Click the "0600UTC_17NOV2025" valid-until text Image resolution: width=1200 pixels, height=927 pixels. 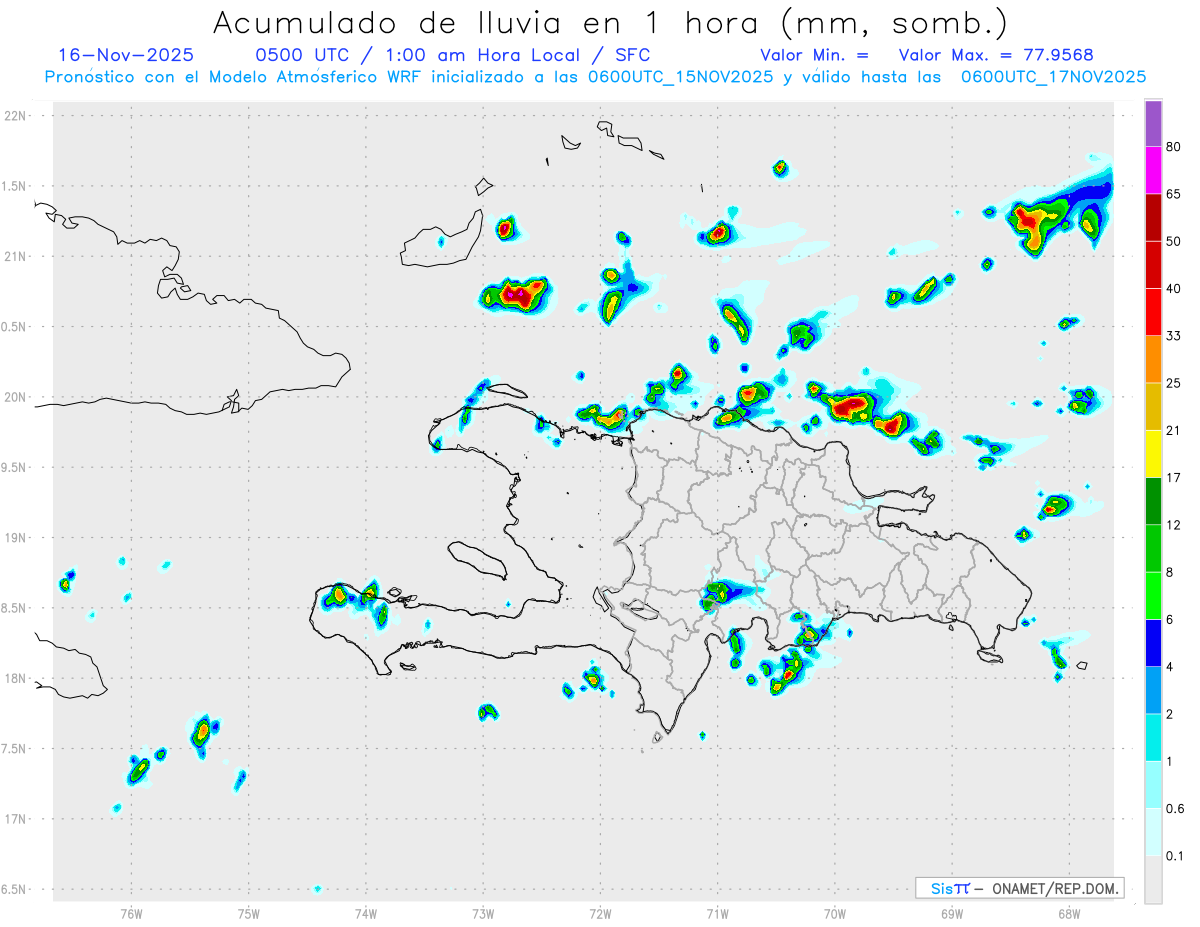click(x=1053, y=77)
